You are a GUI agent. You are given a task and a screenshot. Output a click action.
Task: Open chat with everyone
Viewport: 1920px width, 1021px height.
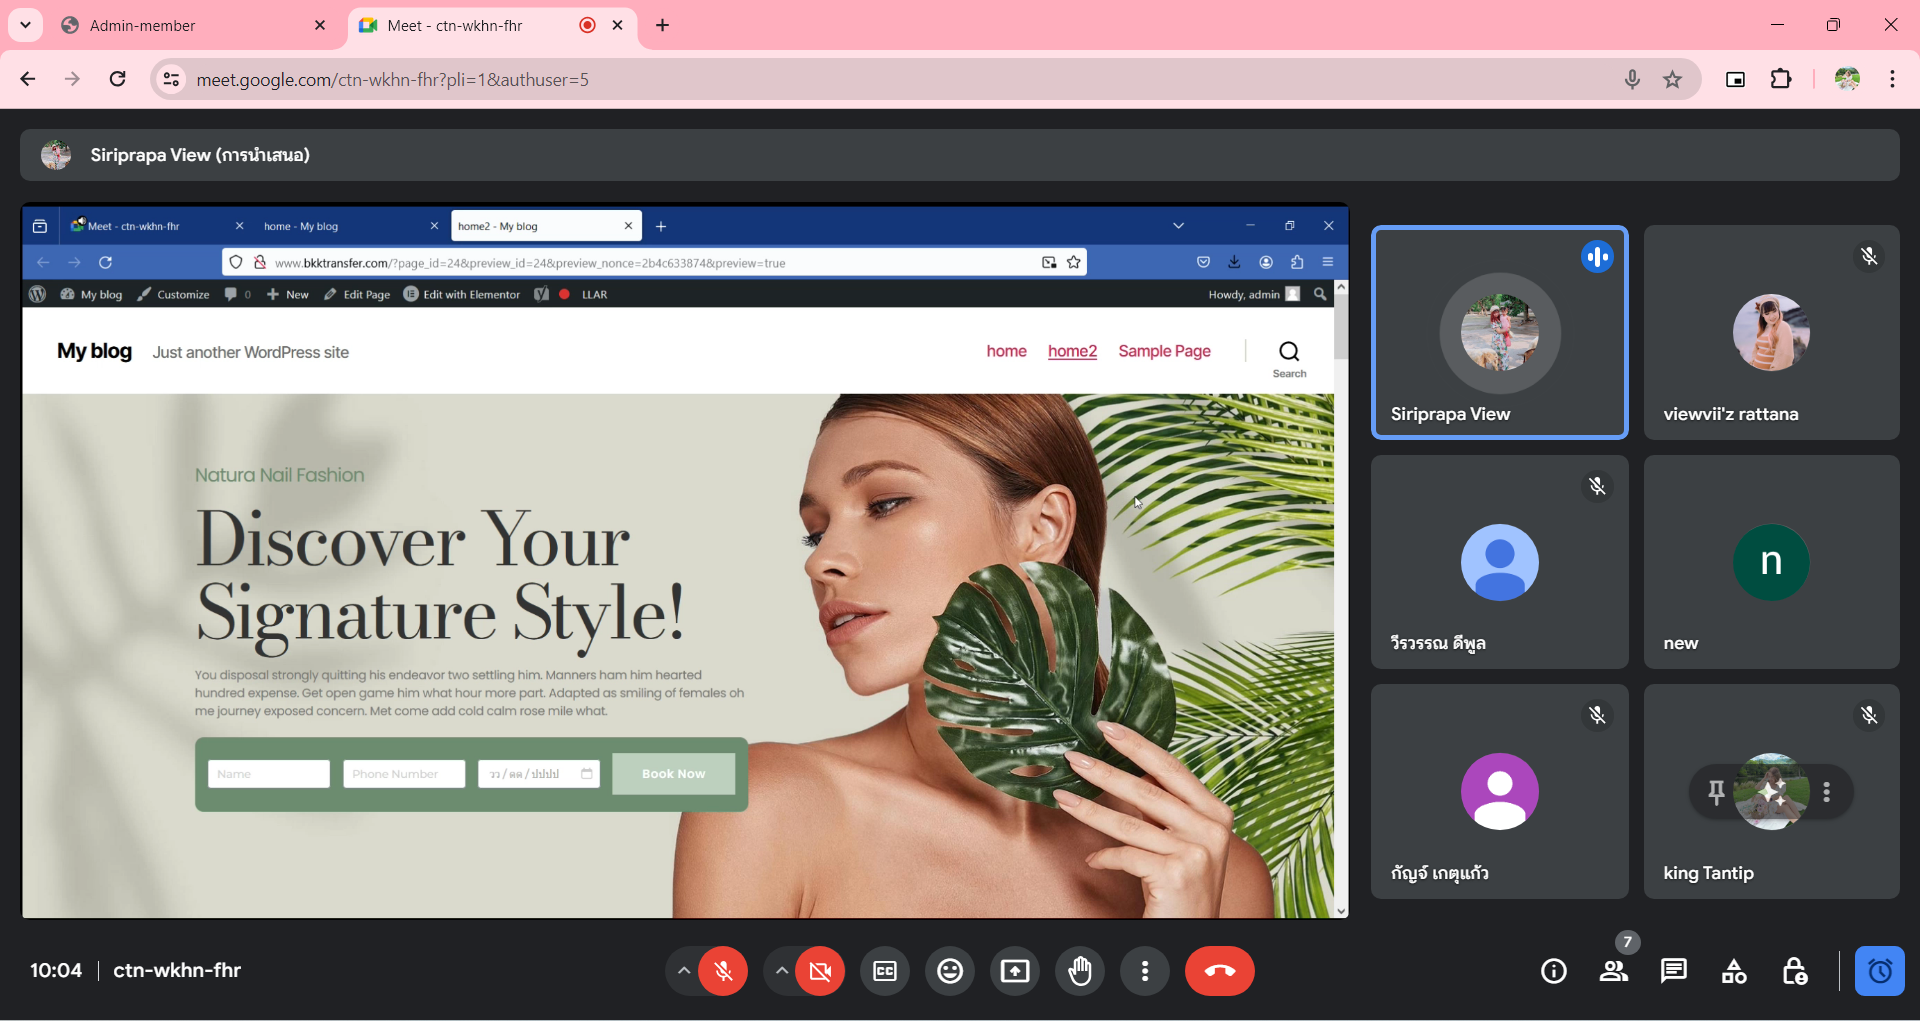pyautogui.click(x=1673, y=971)
